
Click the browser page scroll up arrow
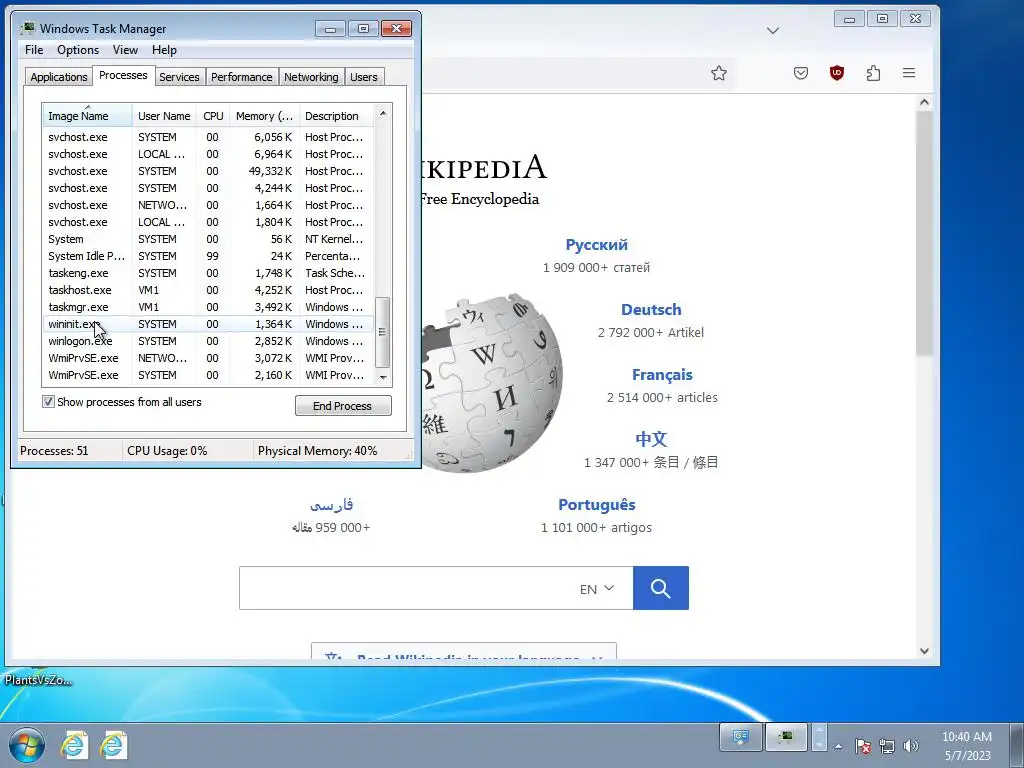924,103
